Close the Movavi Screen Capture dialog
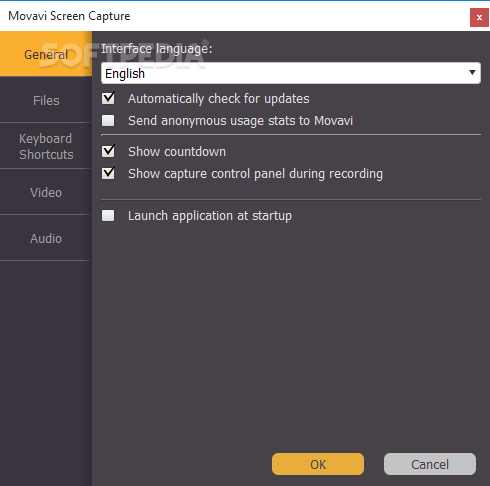Screen dimensions: 490x486 (x=479, y=17)
